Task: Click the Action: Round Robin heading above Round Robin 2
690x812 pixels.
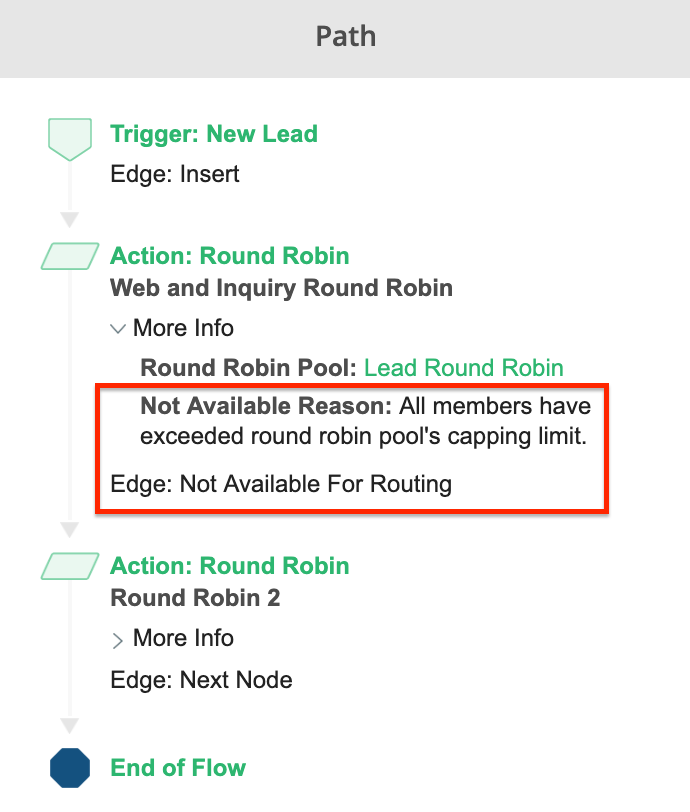Action: pos(229,566)
